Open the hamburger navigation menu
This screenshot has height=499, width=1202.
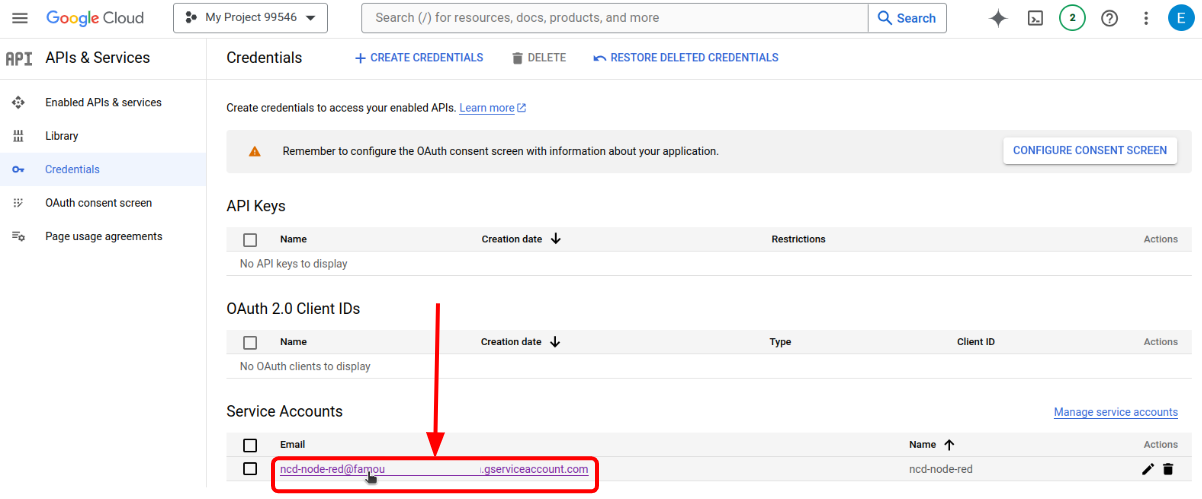point(20,18)
